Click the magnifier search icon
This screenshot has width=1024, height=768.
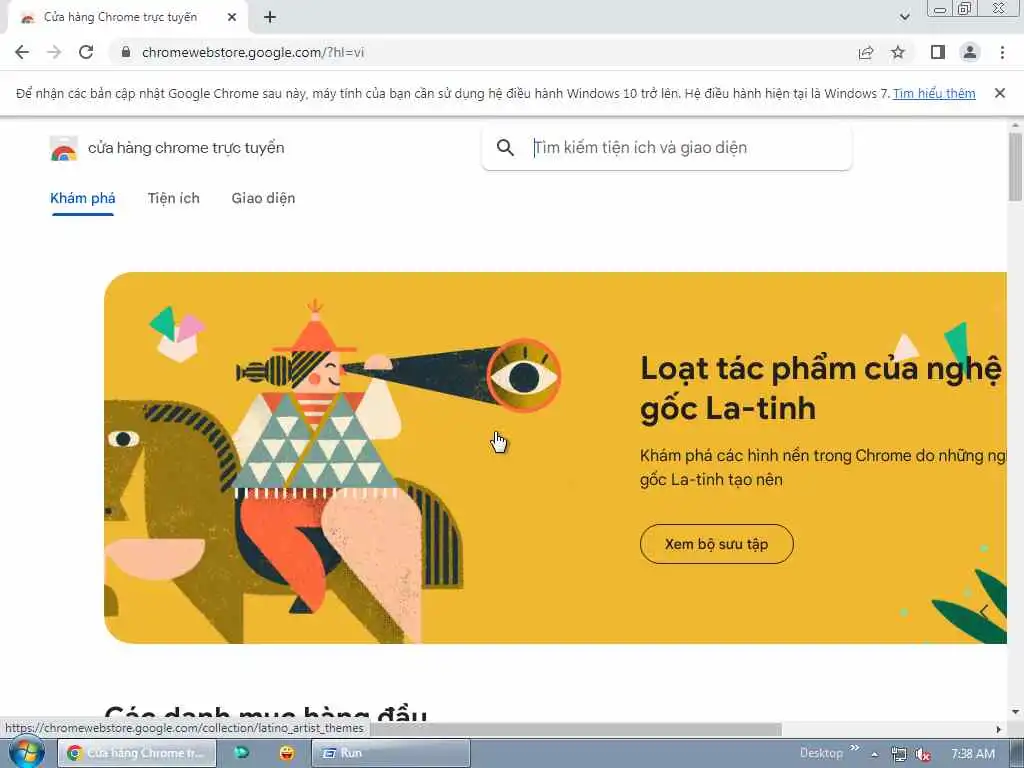pos(505,148)
